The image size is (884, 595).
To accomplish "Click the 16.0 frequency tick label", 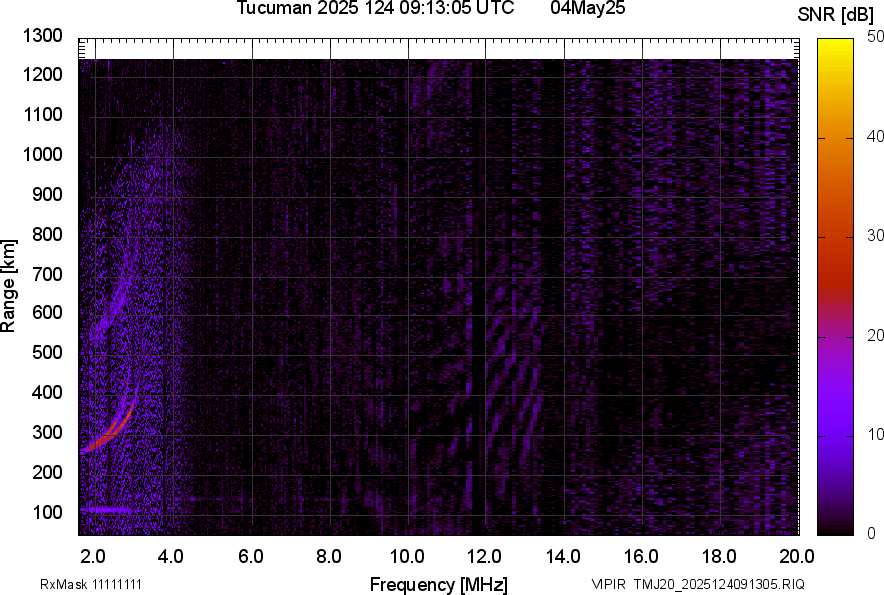I will (x=641, y=557).
